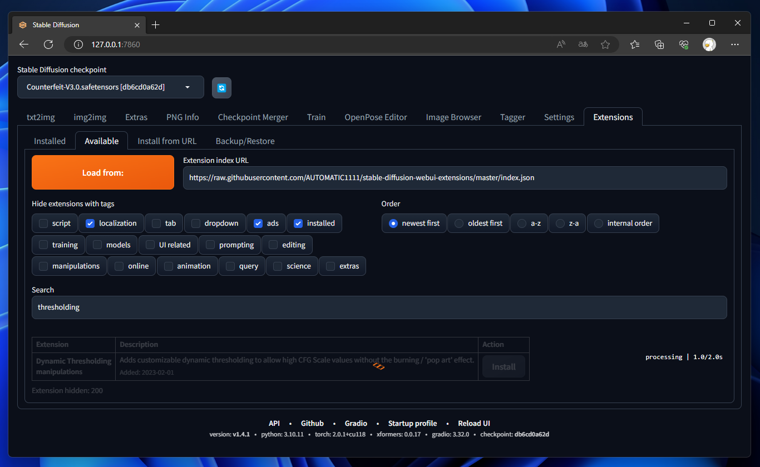
Task: Click the orange Load from button
Action: point(103,172)
